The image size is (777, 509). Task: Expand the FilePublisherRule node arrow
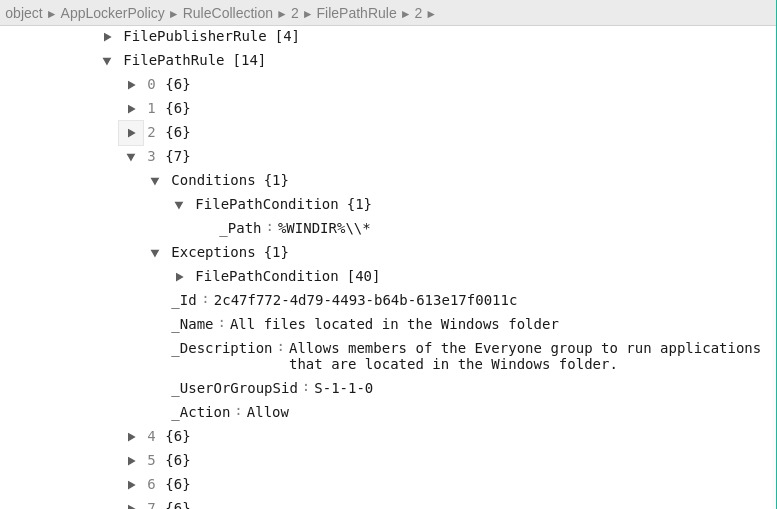108,37
